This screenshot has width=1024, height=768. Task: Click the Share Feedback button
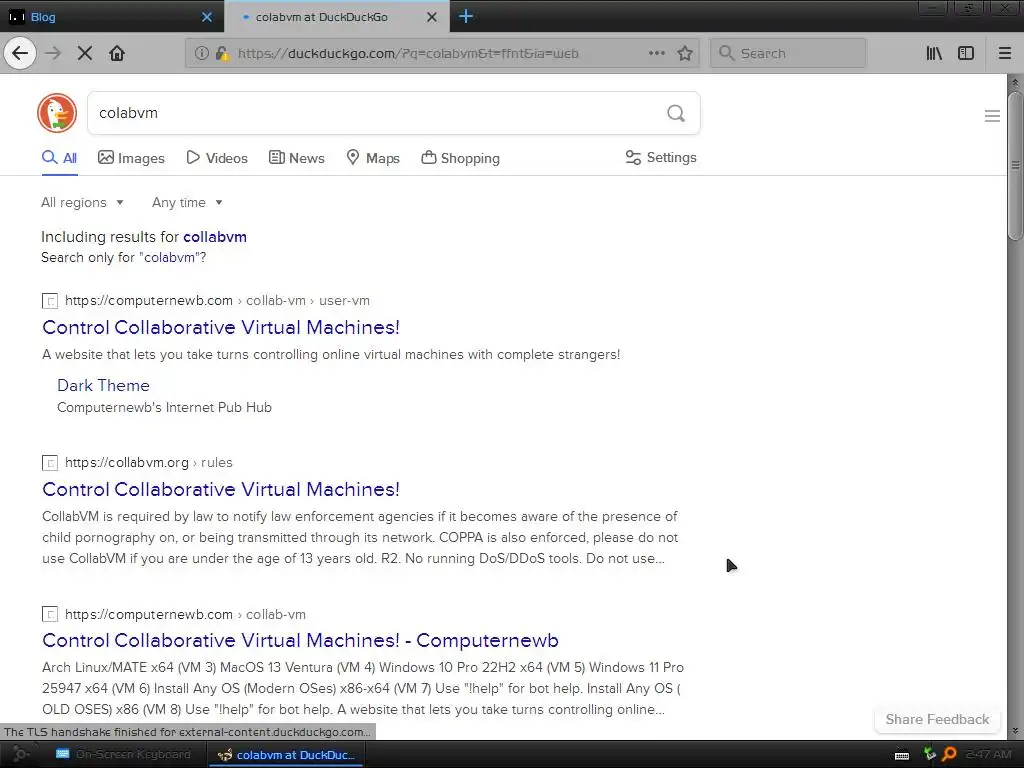click(937, 719)
